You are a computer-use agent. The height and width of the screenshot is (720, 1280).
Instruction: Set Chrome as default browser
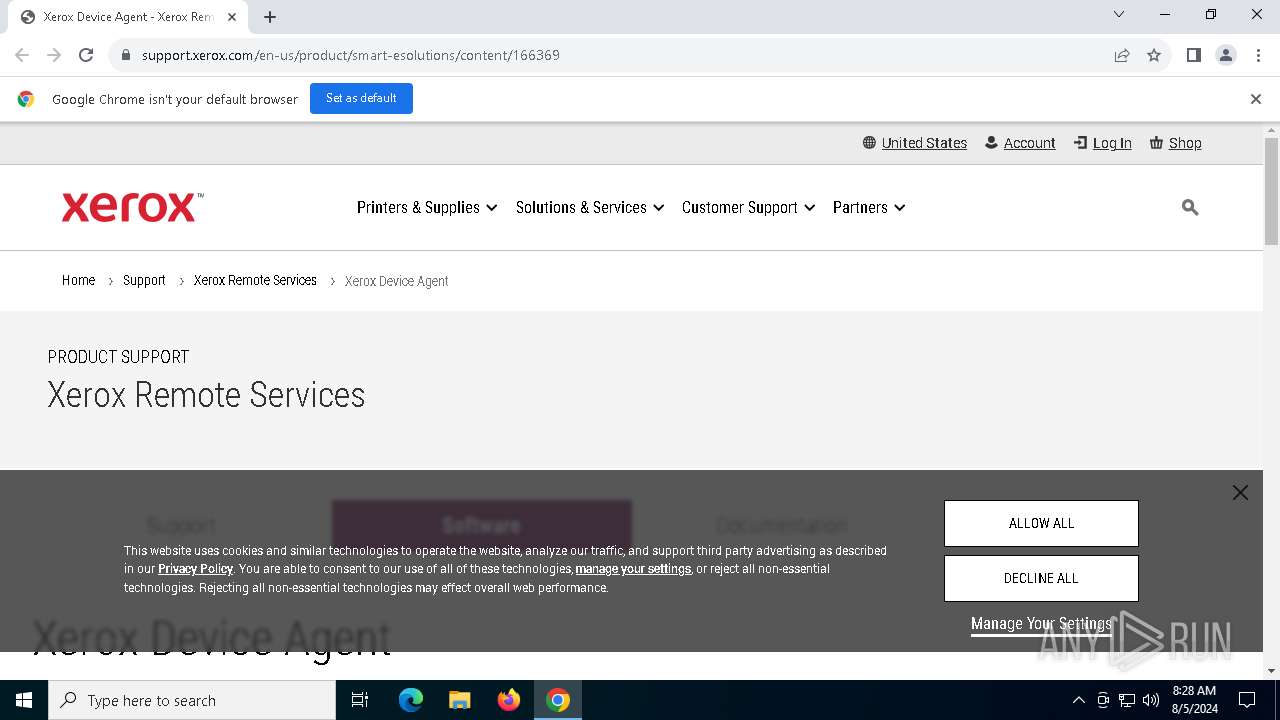pos(361,98)
